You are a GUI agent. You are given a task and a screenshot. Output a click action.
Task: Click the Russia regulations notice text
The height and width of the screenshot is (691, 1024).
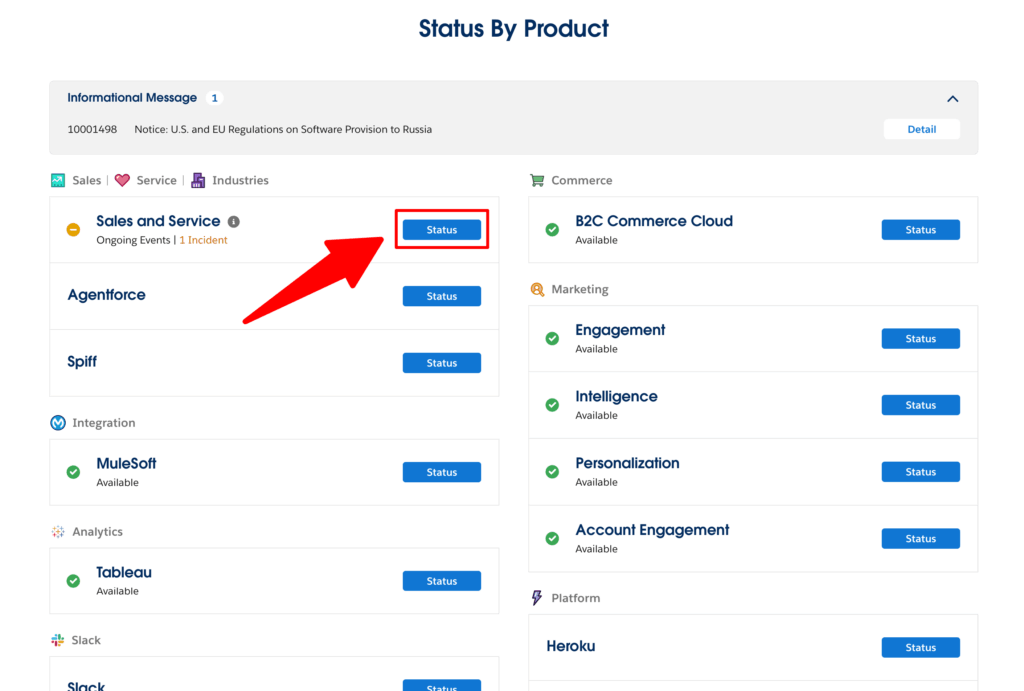[283, 129]
